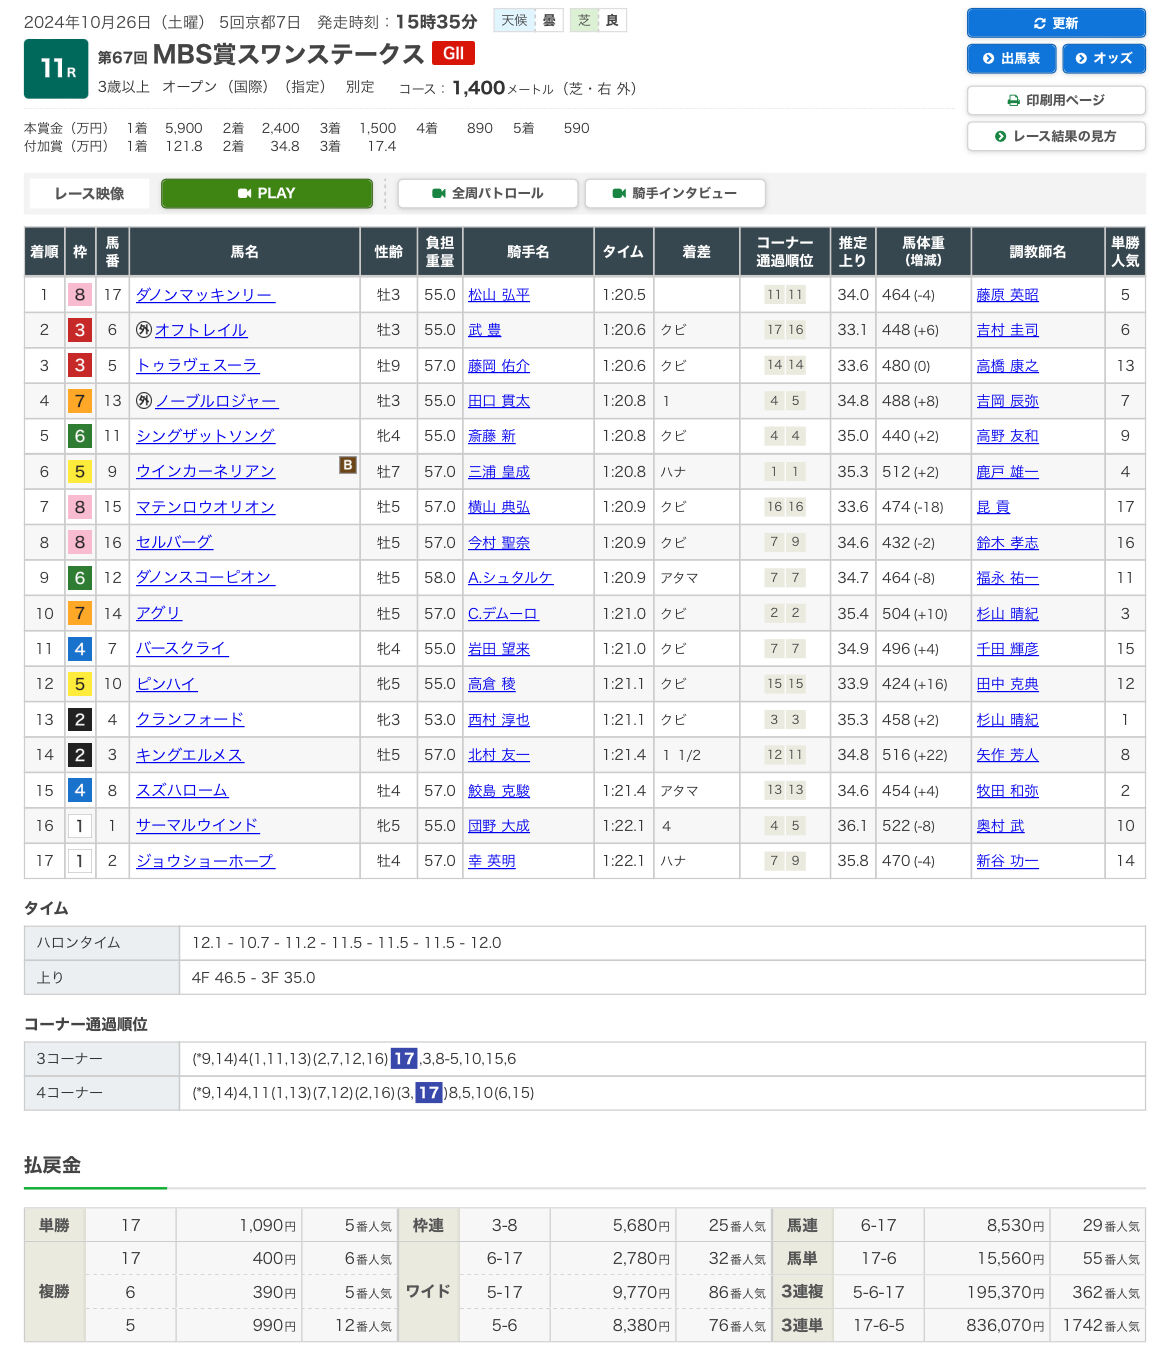Open horse シングザットソング link
1170x1359 pixels.
pyautogui.click(x=205, y=436)
